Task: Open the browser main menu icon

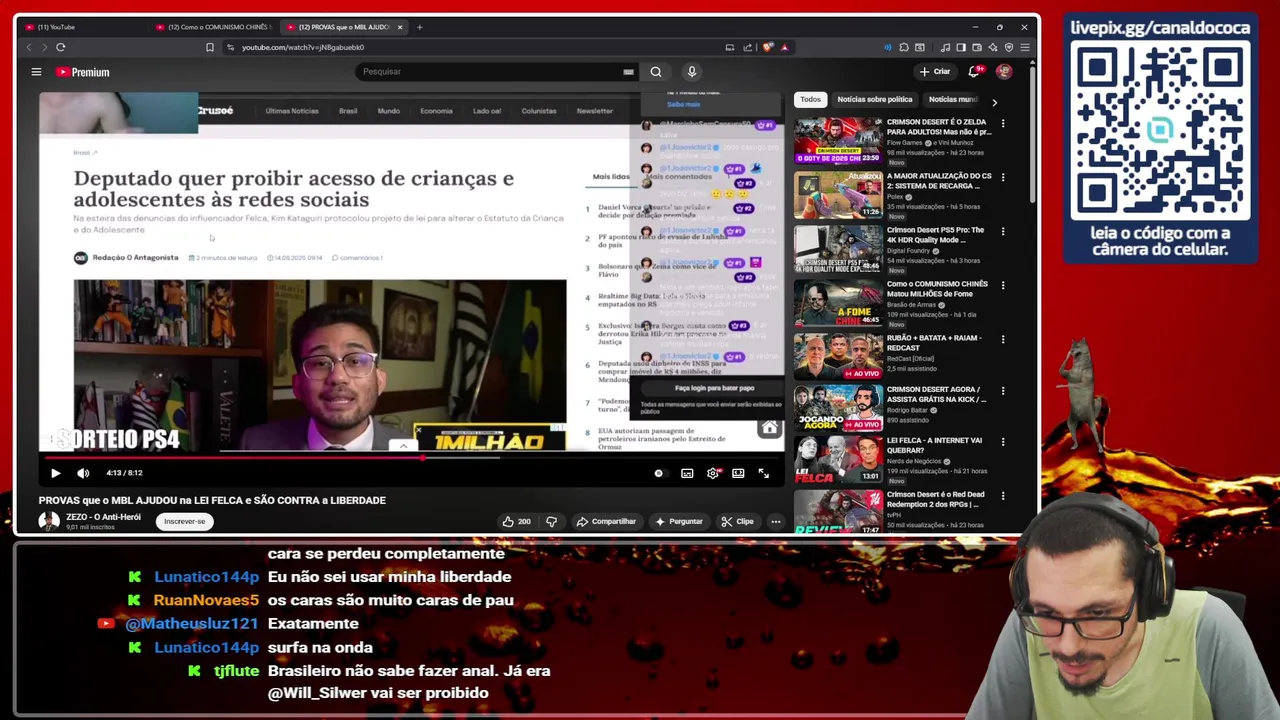Action: coord(1025,47)
